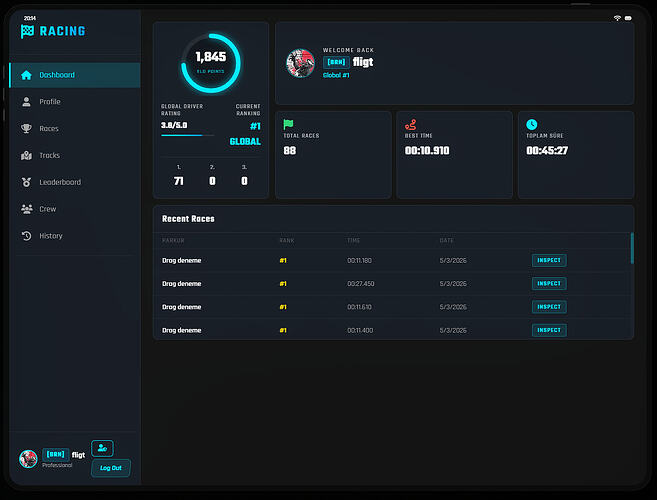Click the Global #1 link under username
Image resolution: width=657 pixels, height=500 pixels.
(336, 75)
